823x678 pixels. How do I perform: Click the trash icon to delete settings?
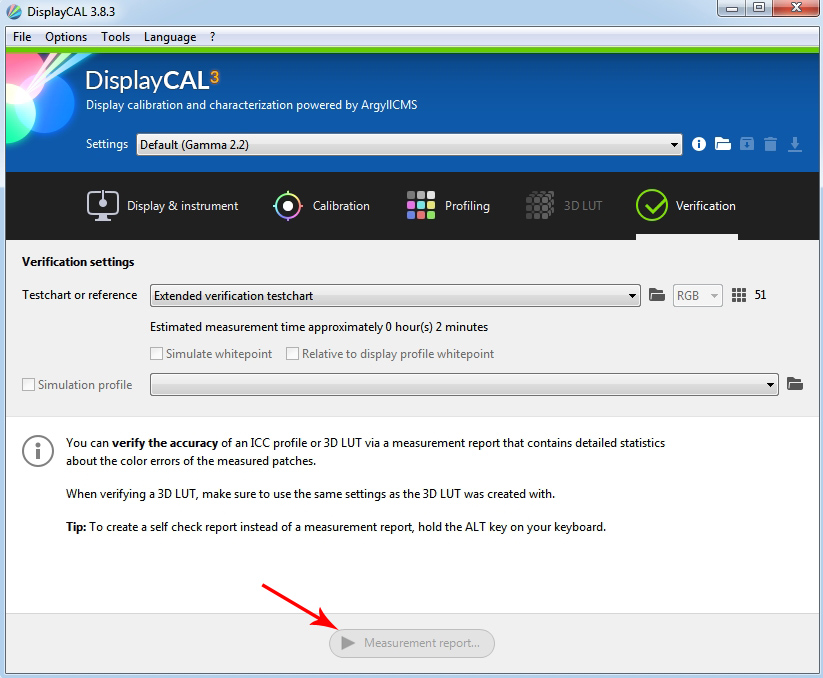point(770,144)
